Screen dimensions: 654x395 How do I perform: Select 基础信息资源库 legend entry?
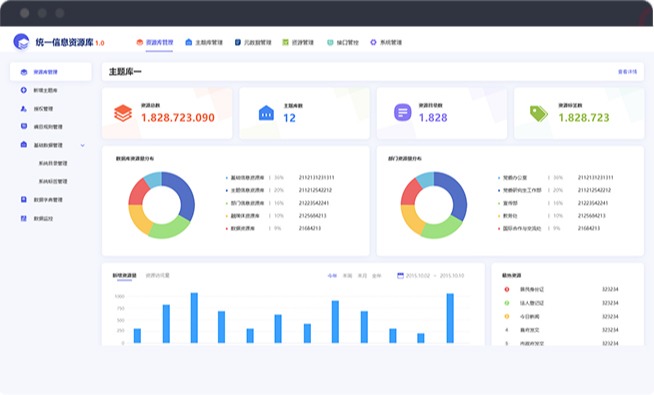[247, 178]
